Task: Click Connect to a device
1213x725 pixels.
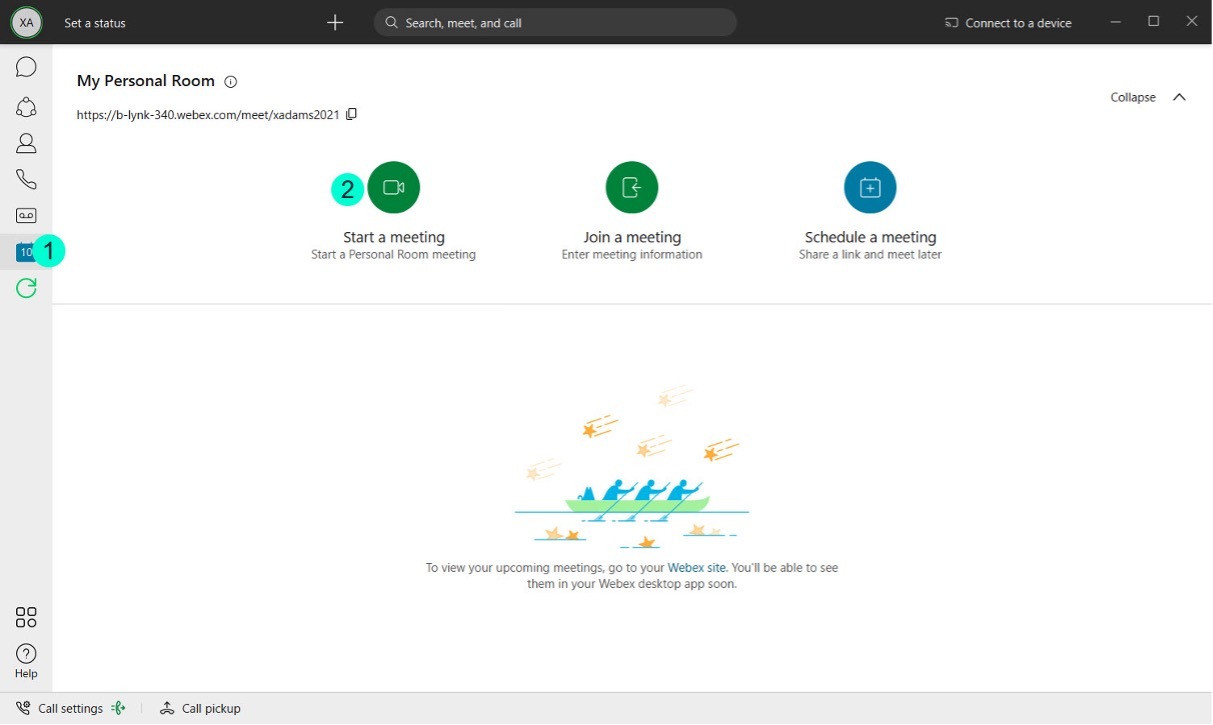Action: (1008, 23)
